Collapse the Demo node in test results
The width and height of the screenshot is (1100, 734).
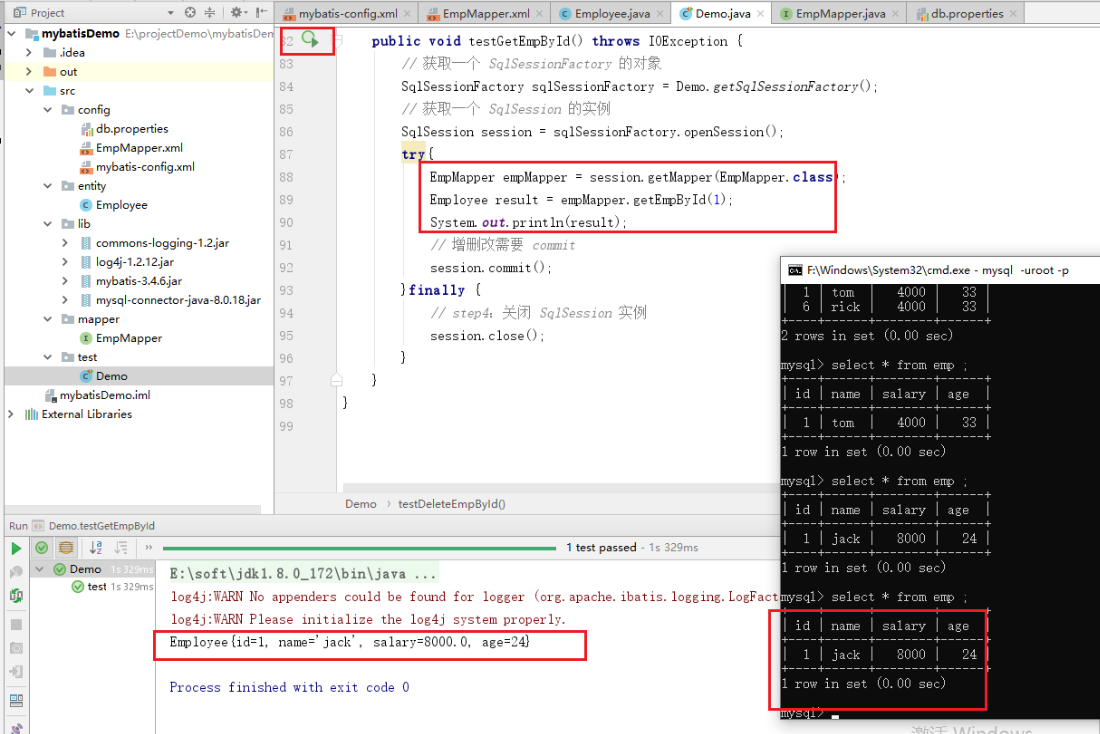40,569
